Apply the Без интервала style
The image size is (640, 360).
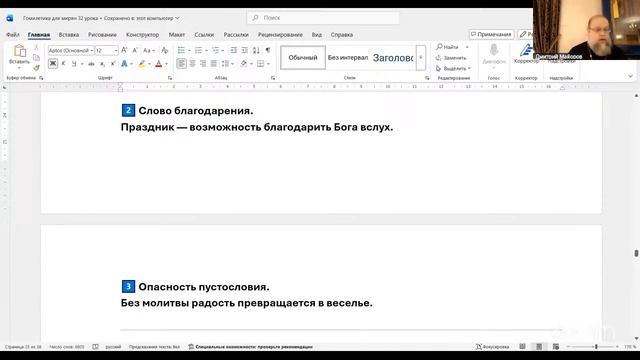348,58
